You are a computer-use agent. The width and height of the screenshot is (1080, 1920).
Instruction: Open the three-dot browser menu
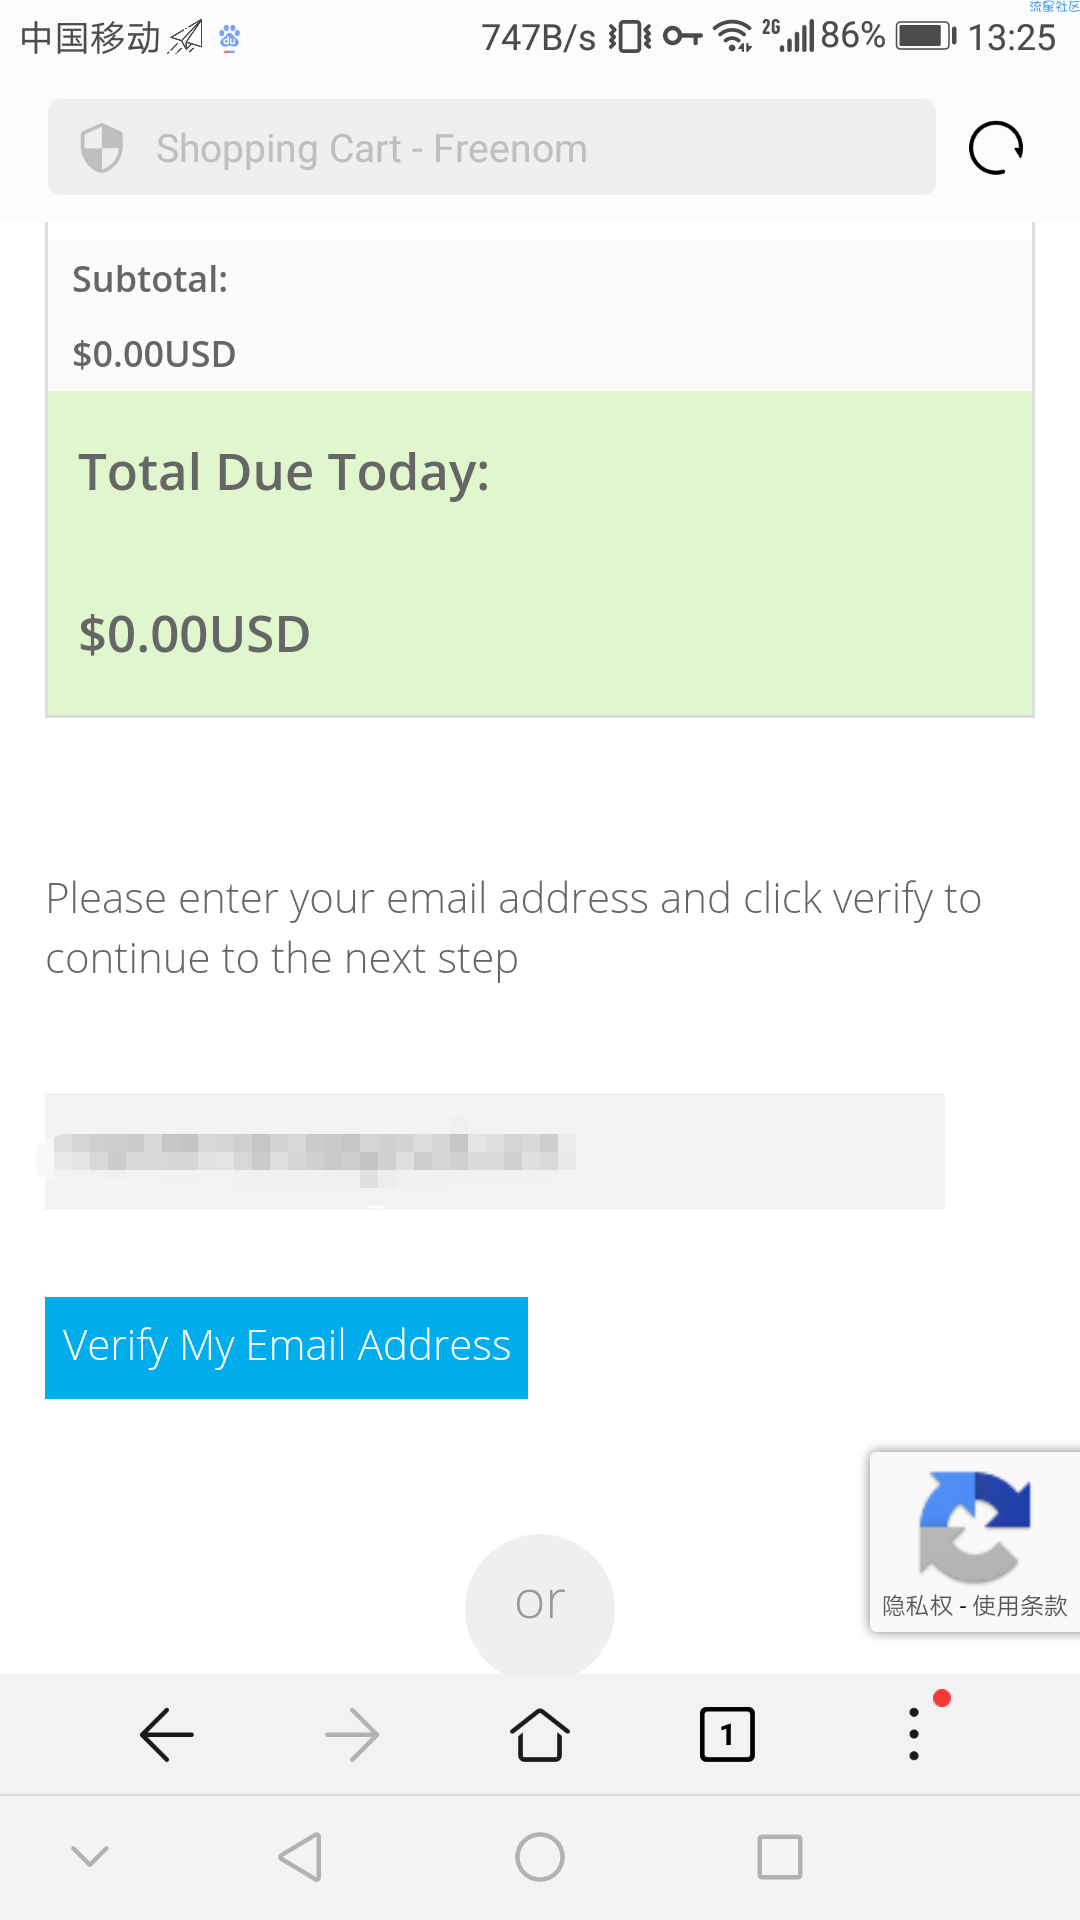[x=914, y=1734]
